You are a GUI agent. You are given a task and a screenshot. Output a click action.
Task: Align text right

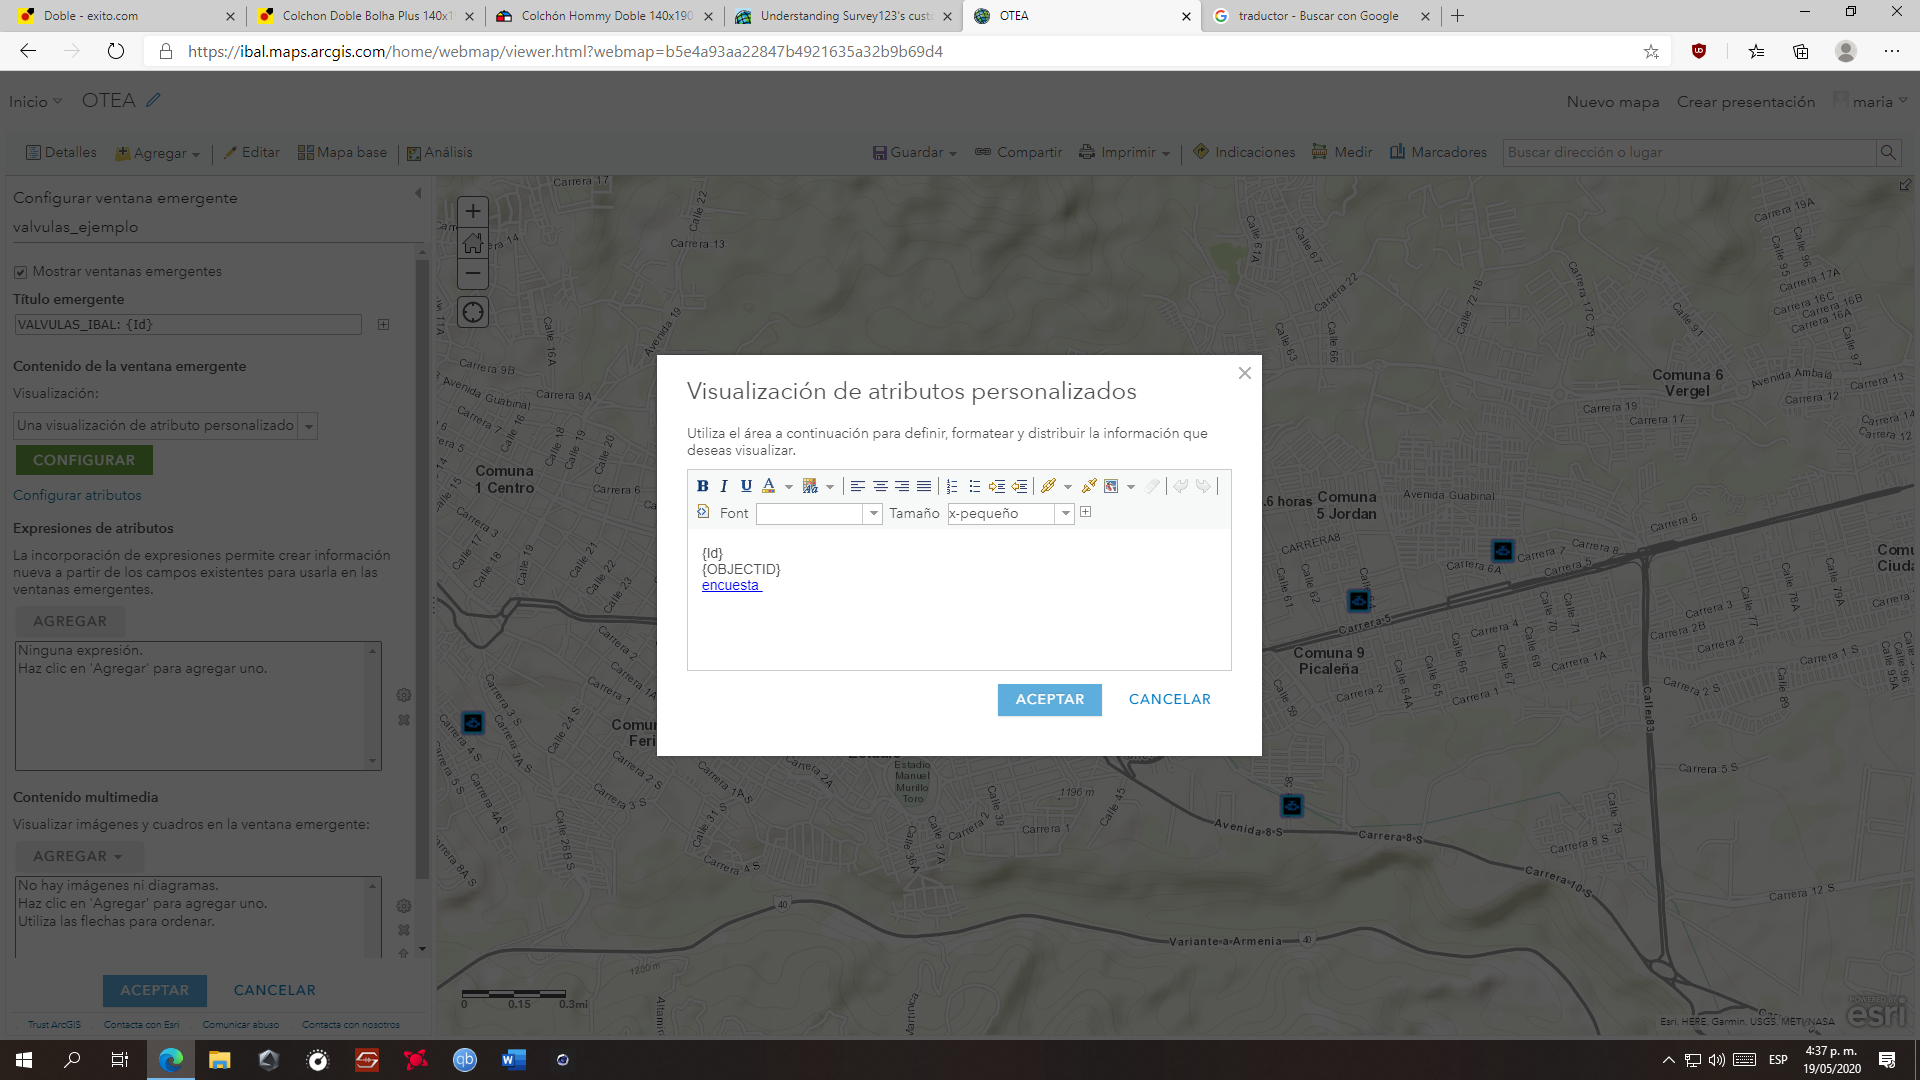902,486
